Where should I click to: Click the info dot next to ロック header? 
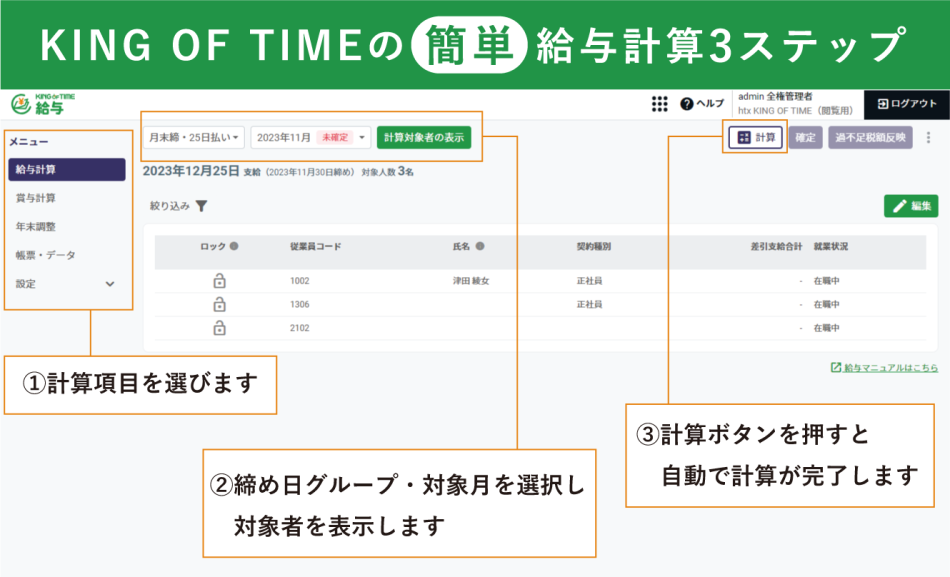234,246
